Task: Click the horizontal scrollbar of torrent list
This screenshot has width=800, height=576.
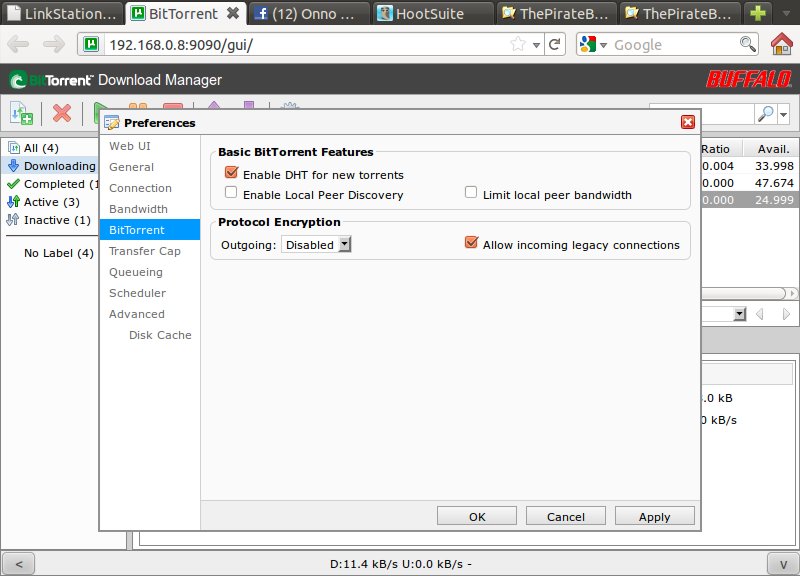Action: tap(744, 293)
